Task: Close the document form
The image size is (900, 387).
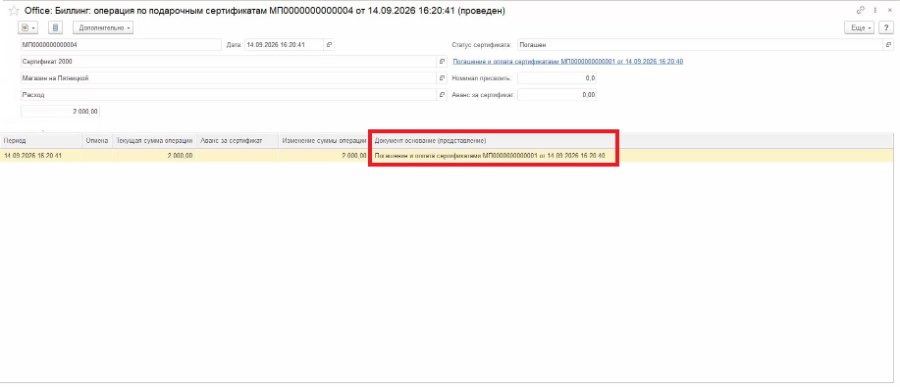Action: pos(890,10)
